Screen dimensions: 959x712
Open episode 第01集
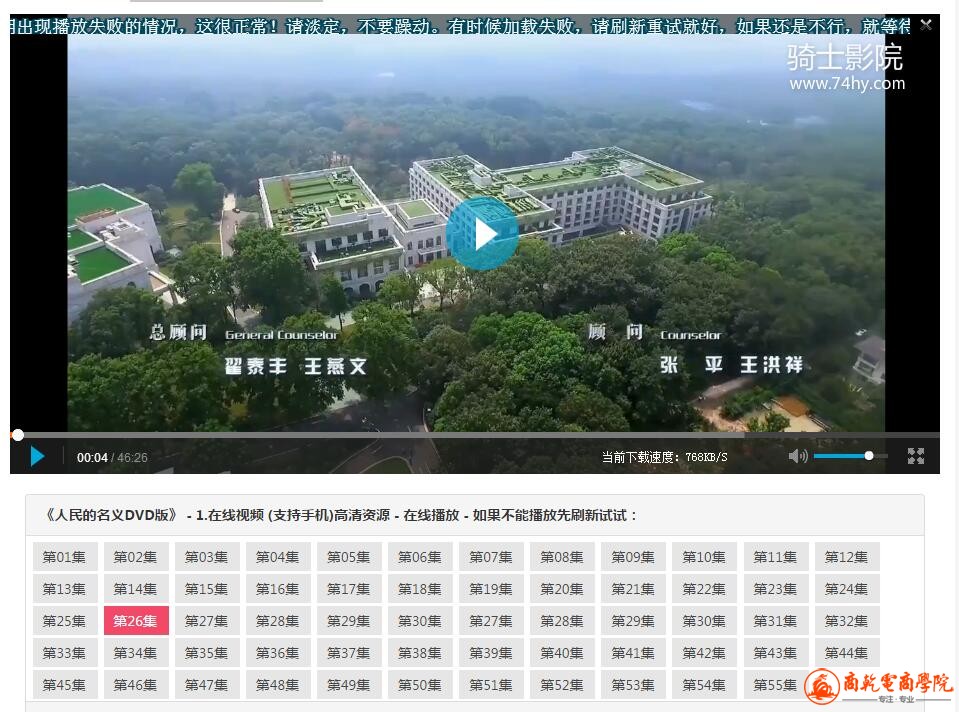coord(65,557)
